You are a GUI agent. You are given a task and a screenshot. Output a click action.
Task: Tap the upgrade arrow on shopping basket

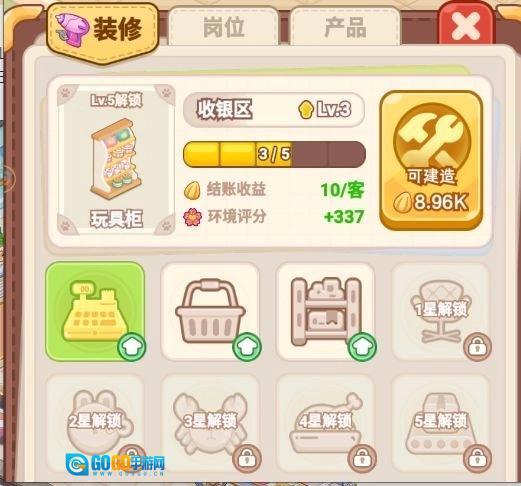247,347
